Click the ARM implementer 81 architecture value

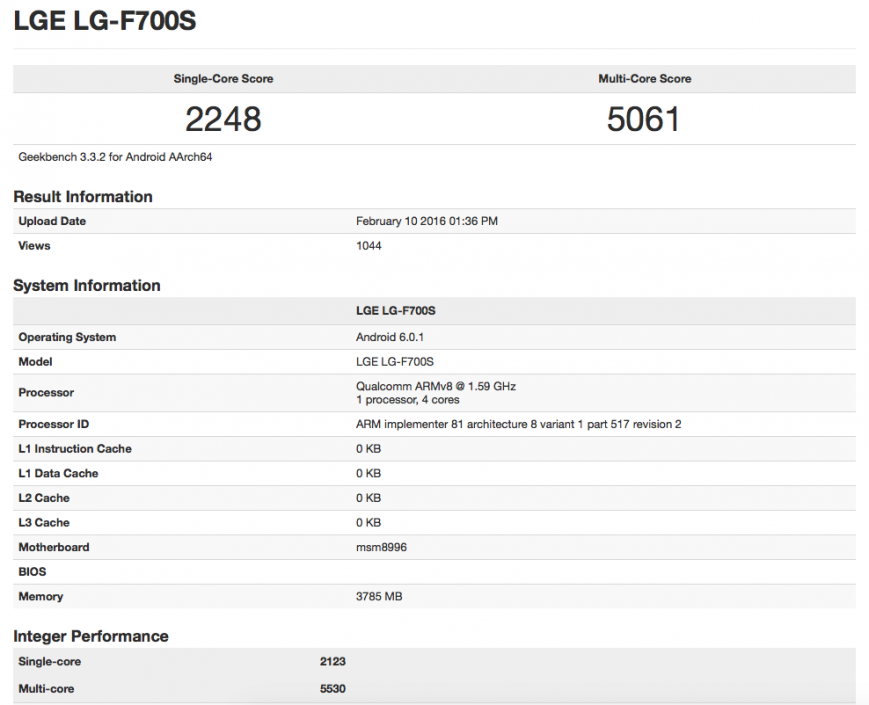pos(518,424)
